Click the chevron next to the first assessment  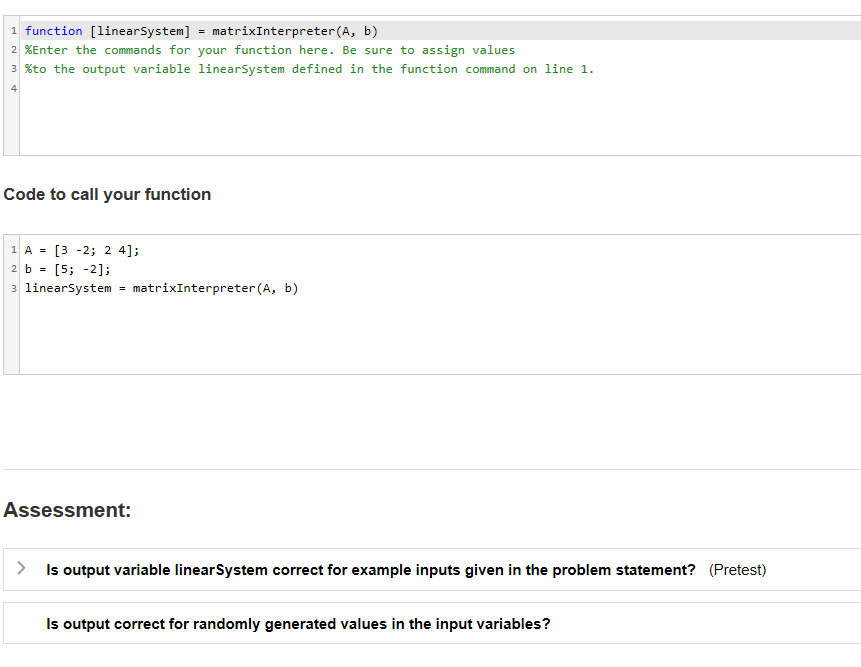[x=21, y=568]
